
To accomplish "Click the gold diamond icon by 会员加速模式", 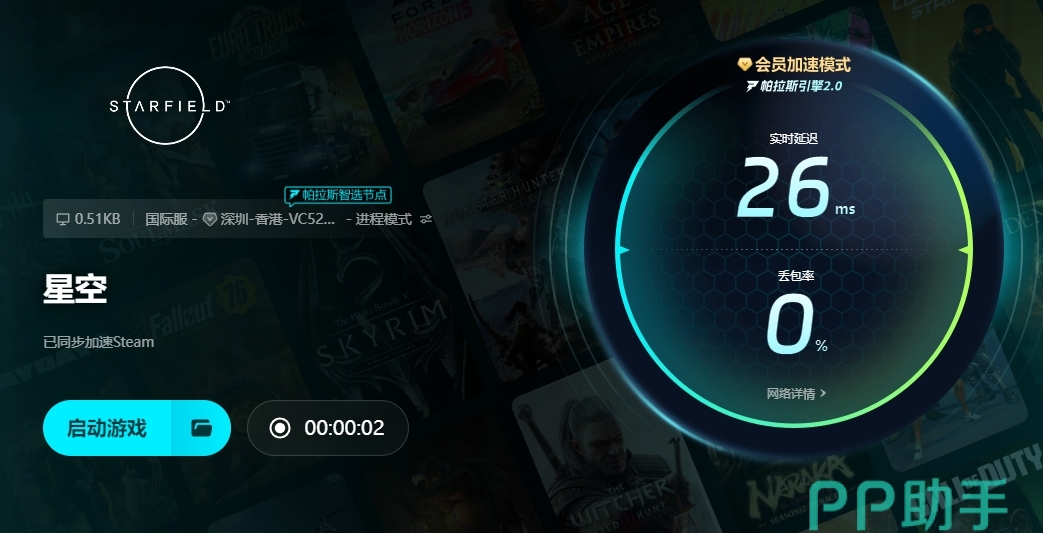I will click(745, 65).
